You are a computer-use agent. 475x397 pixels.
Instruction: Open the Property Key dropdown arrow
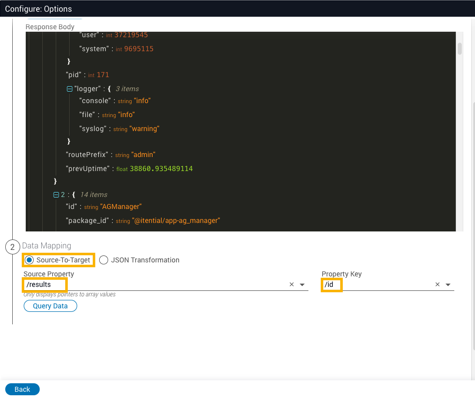pyautogui.click(x=448, y=285)
